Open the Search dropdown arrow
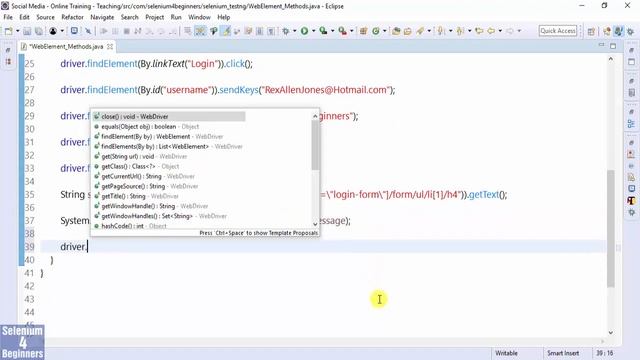This screenshot has width=640, height=360. (429, 31)
